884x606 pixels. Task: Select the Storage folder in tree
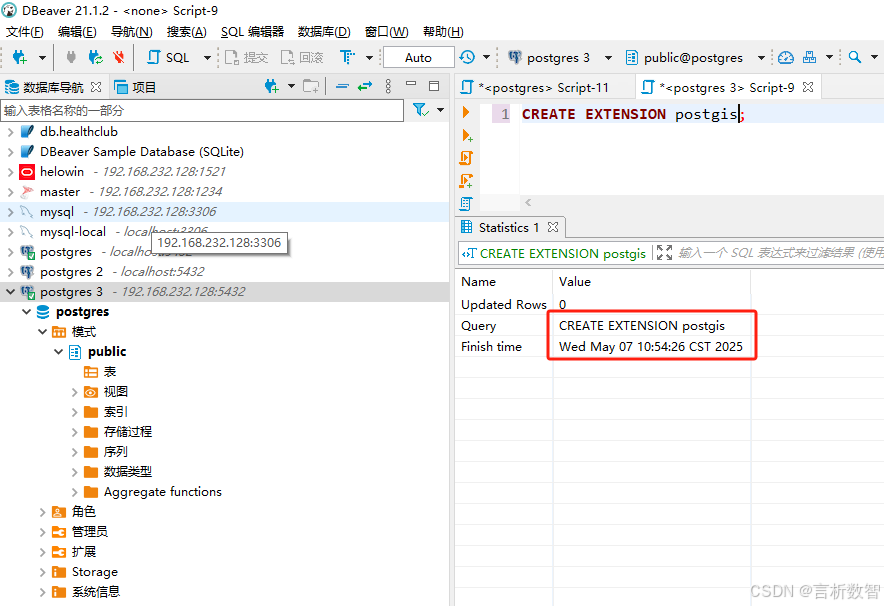click(x=85, y=572)
